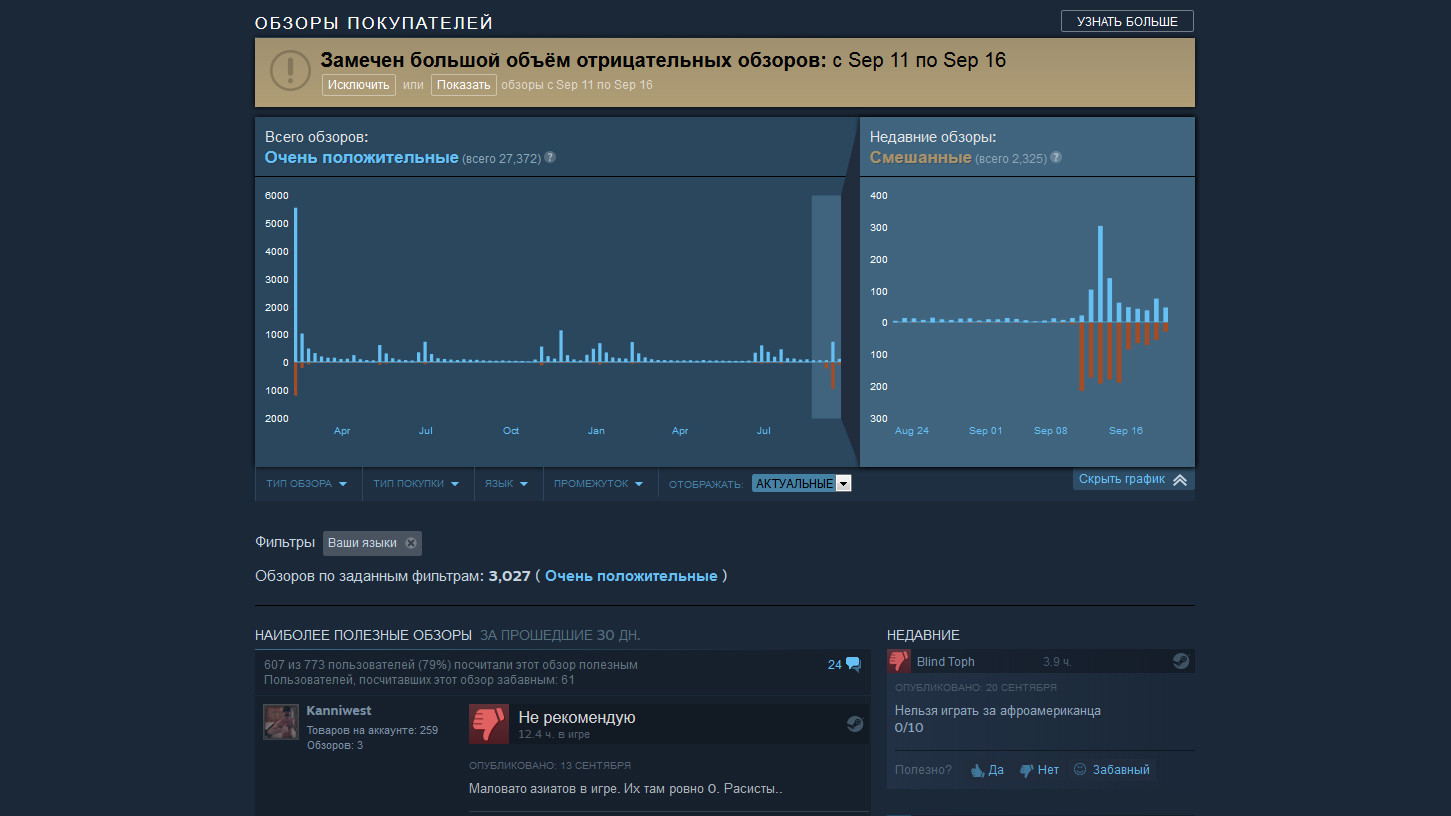Open the 'Очень положительные' overall rating link
Screen dimensions: 1451x816
(361, 158)
